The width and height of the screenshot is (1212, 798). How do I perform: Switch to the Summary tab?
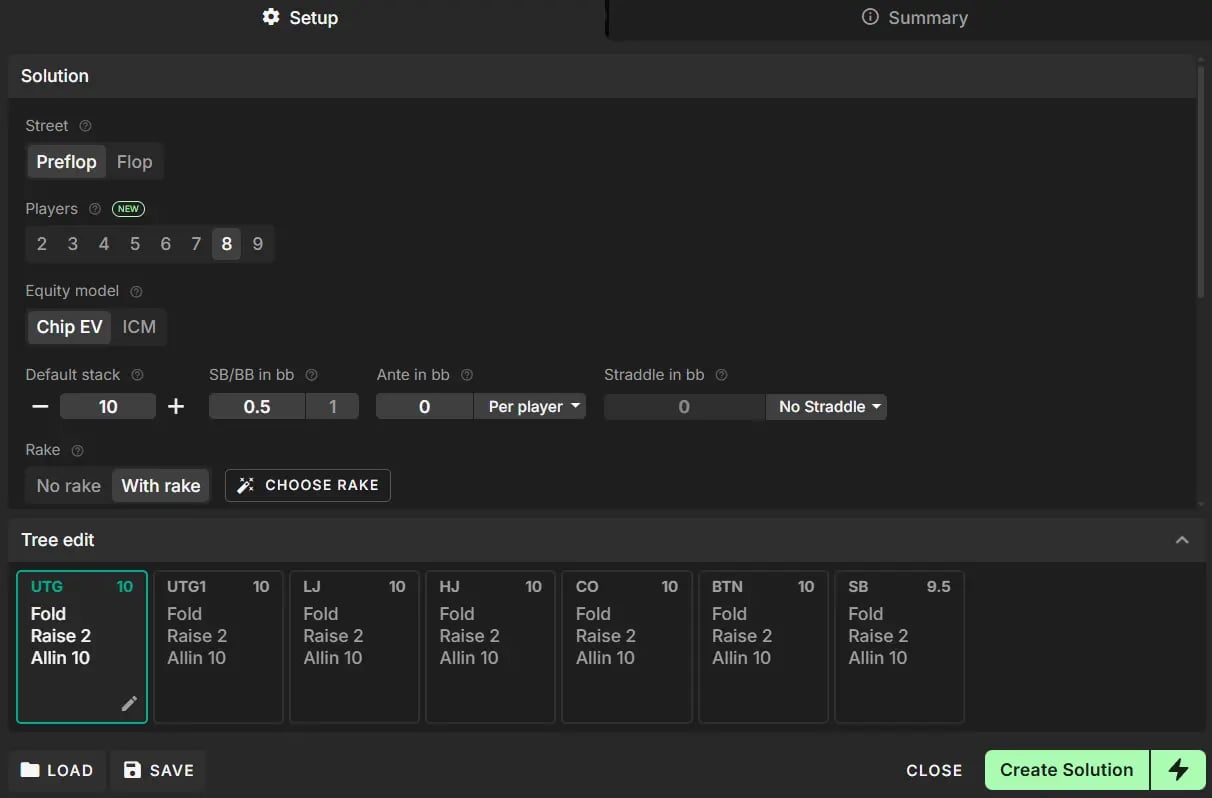pos(915,18)
